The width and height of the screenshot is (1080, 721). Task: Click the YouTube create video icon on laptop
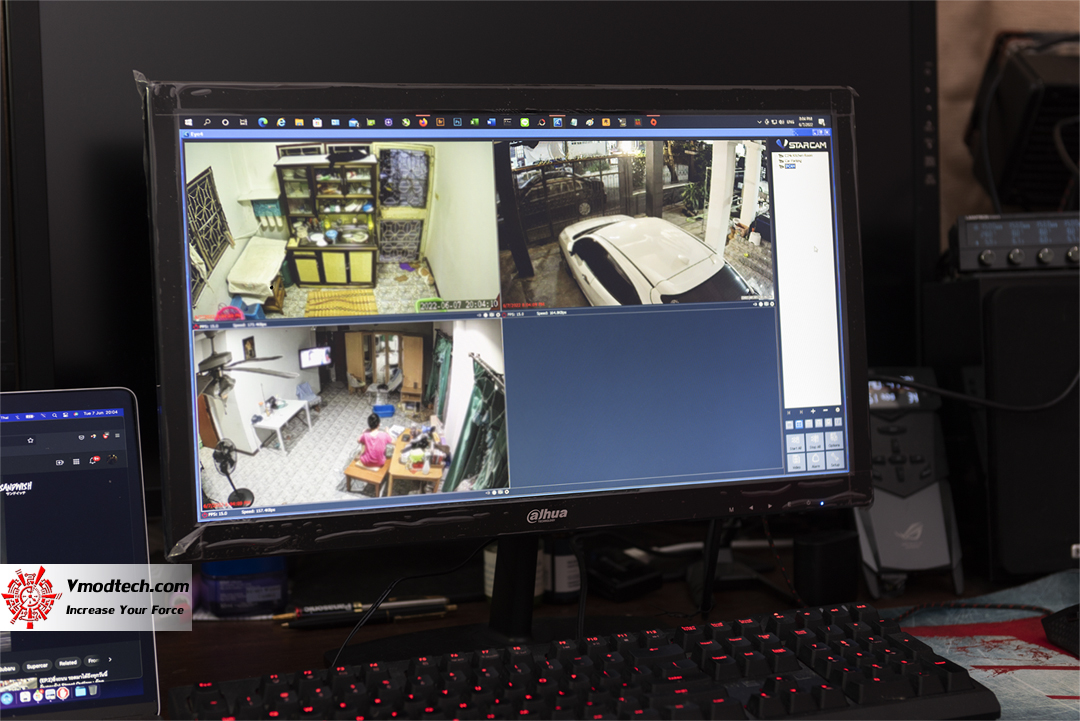pyautogui.click(x=60, y=462)
